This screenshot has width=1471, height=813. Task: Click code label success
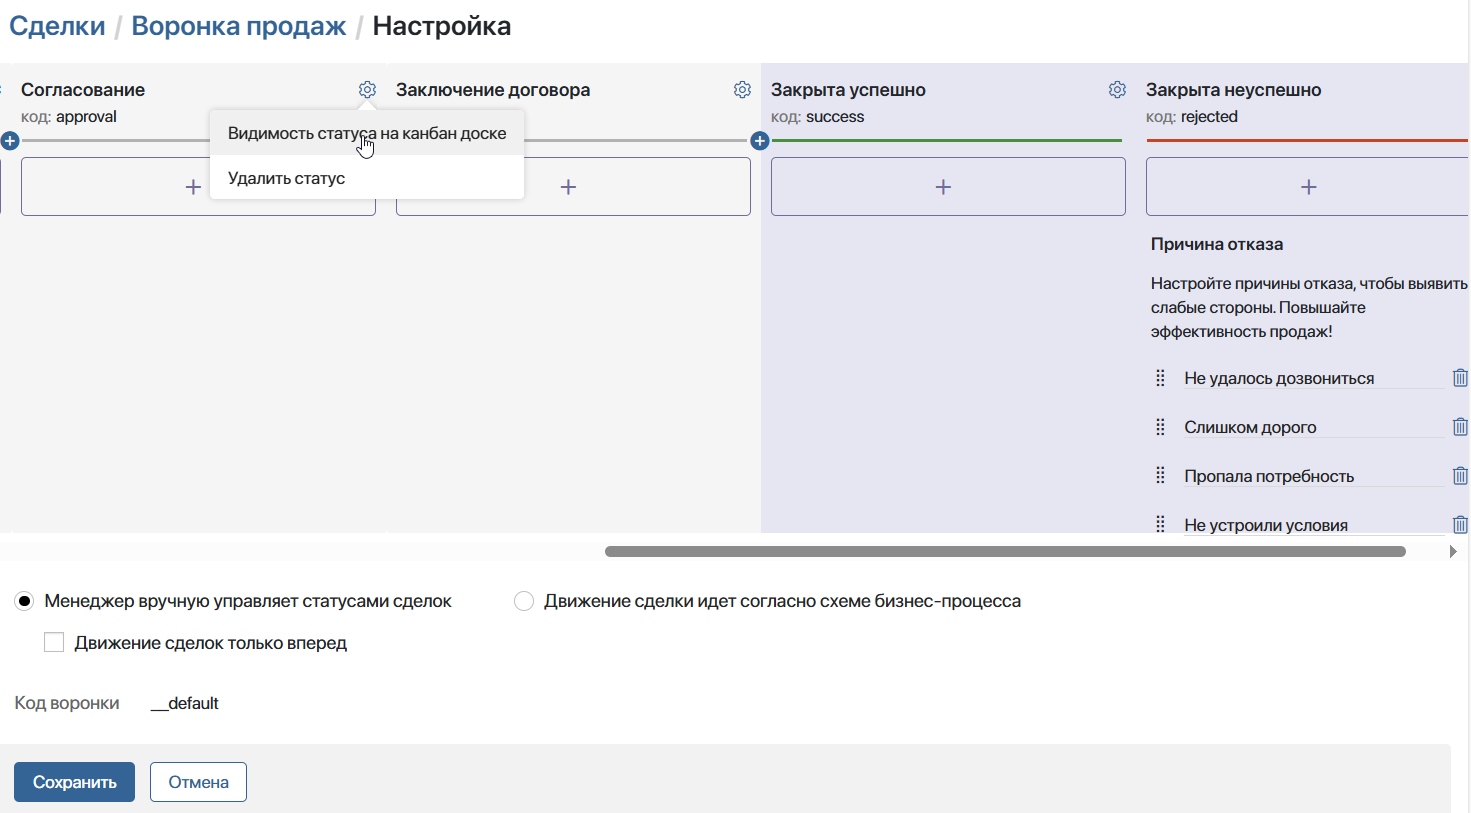tap(835, 117)
